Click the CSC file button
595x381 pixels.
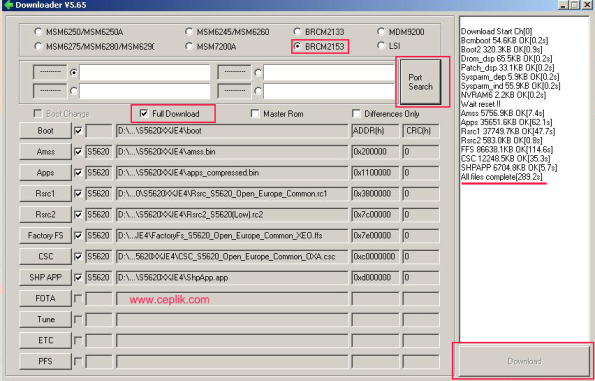coord(45,257)
